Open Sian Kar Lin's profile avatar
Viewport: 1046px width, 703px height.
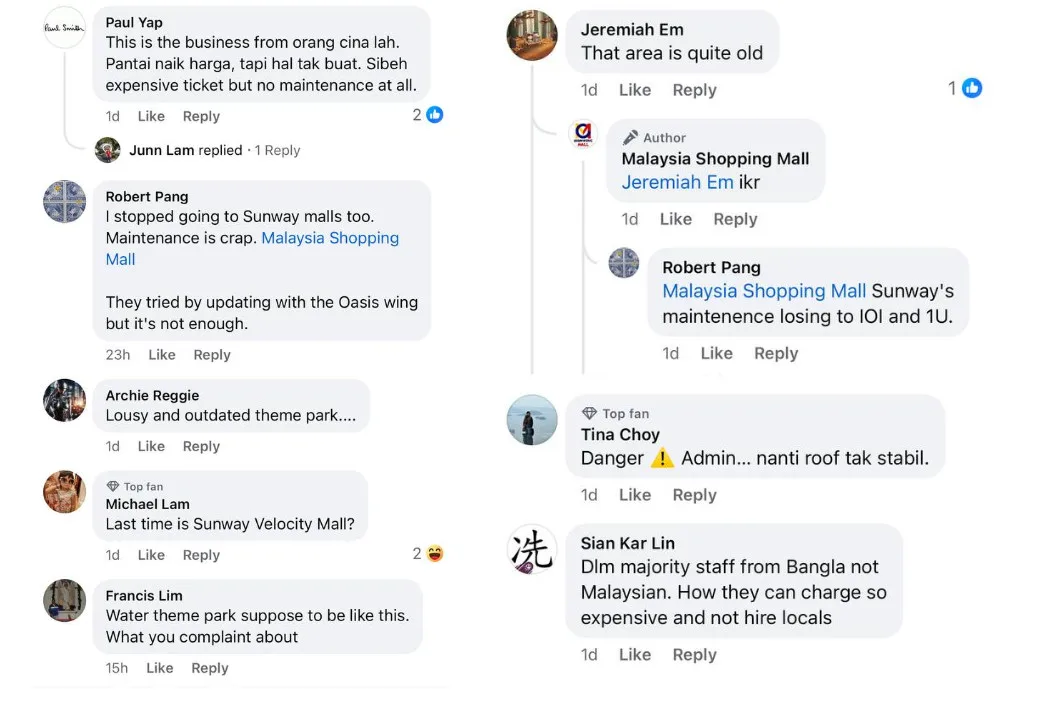point(532,549)
